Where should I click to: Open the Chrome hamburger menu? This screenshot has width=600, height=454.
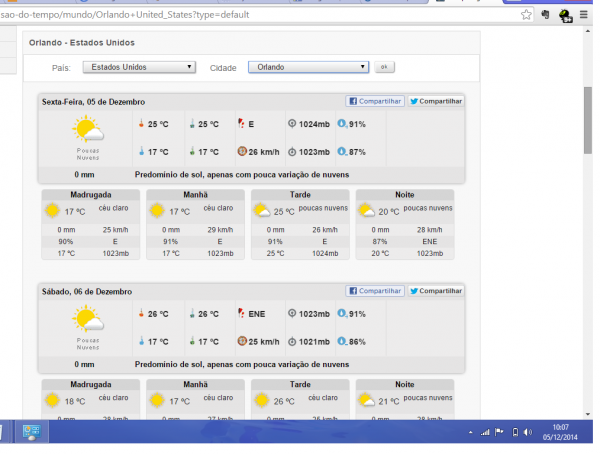coord(585,15)
